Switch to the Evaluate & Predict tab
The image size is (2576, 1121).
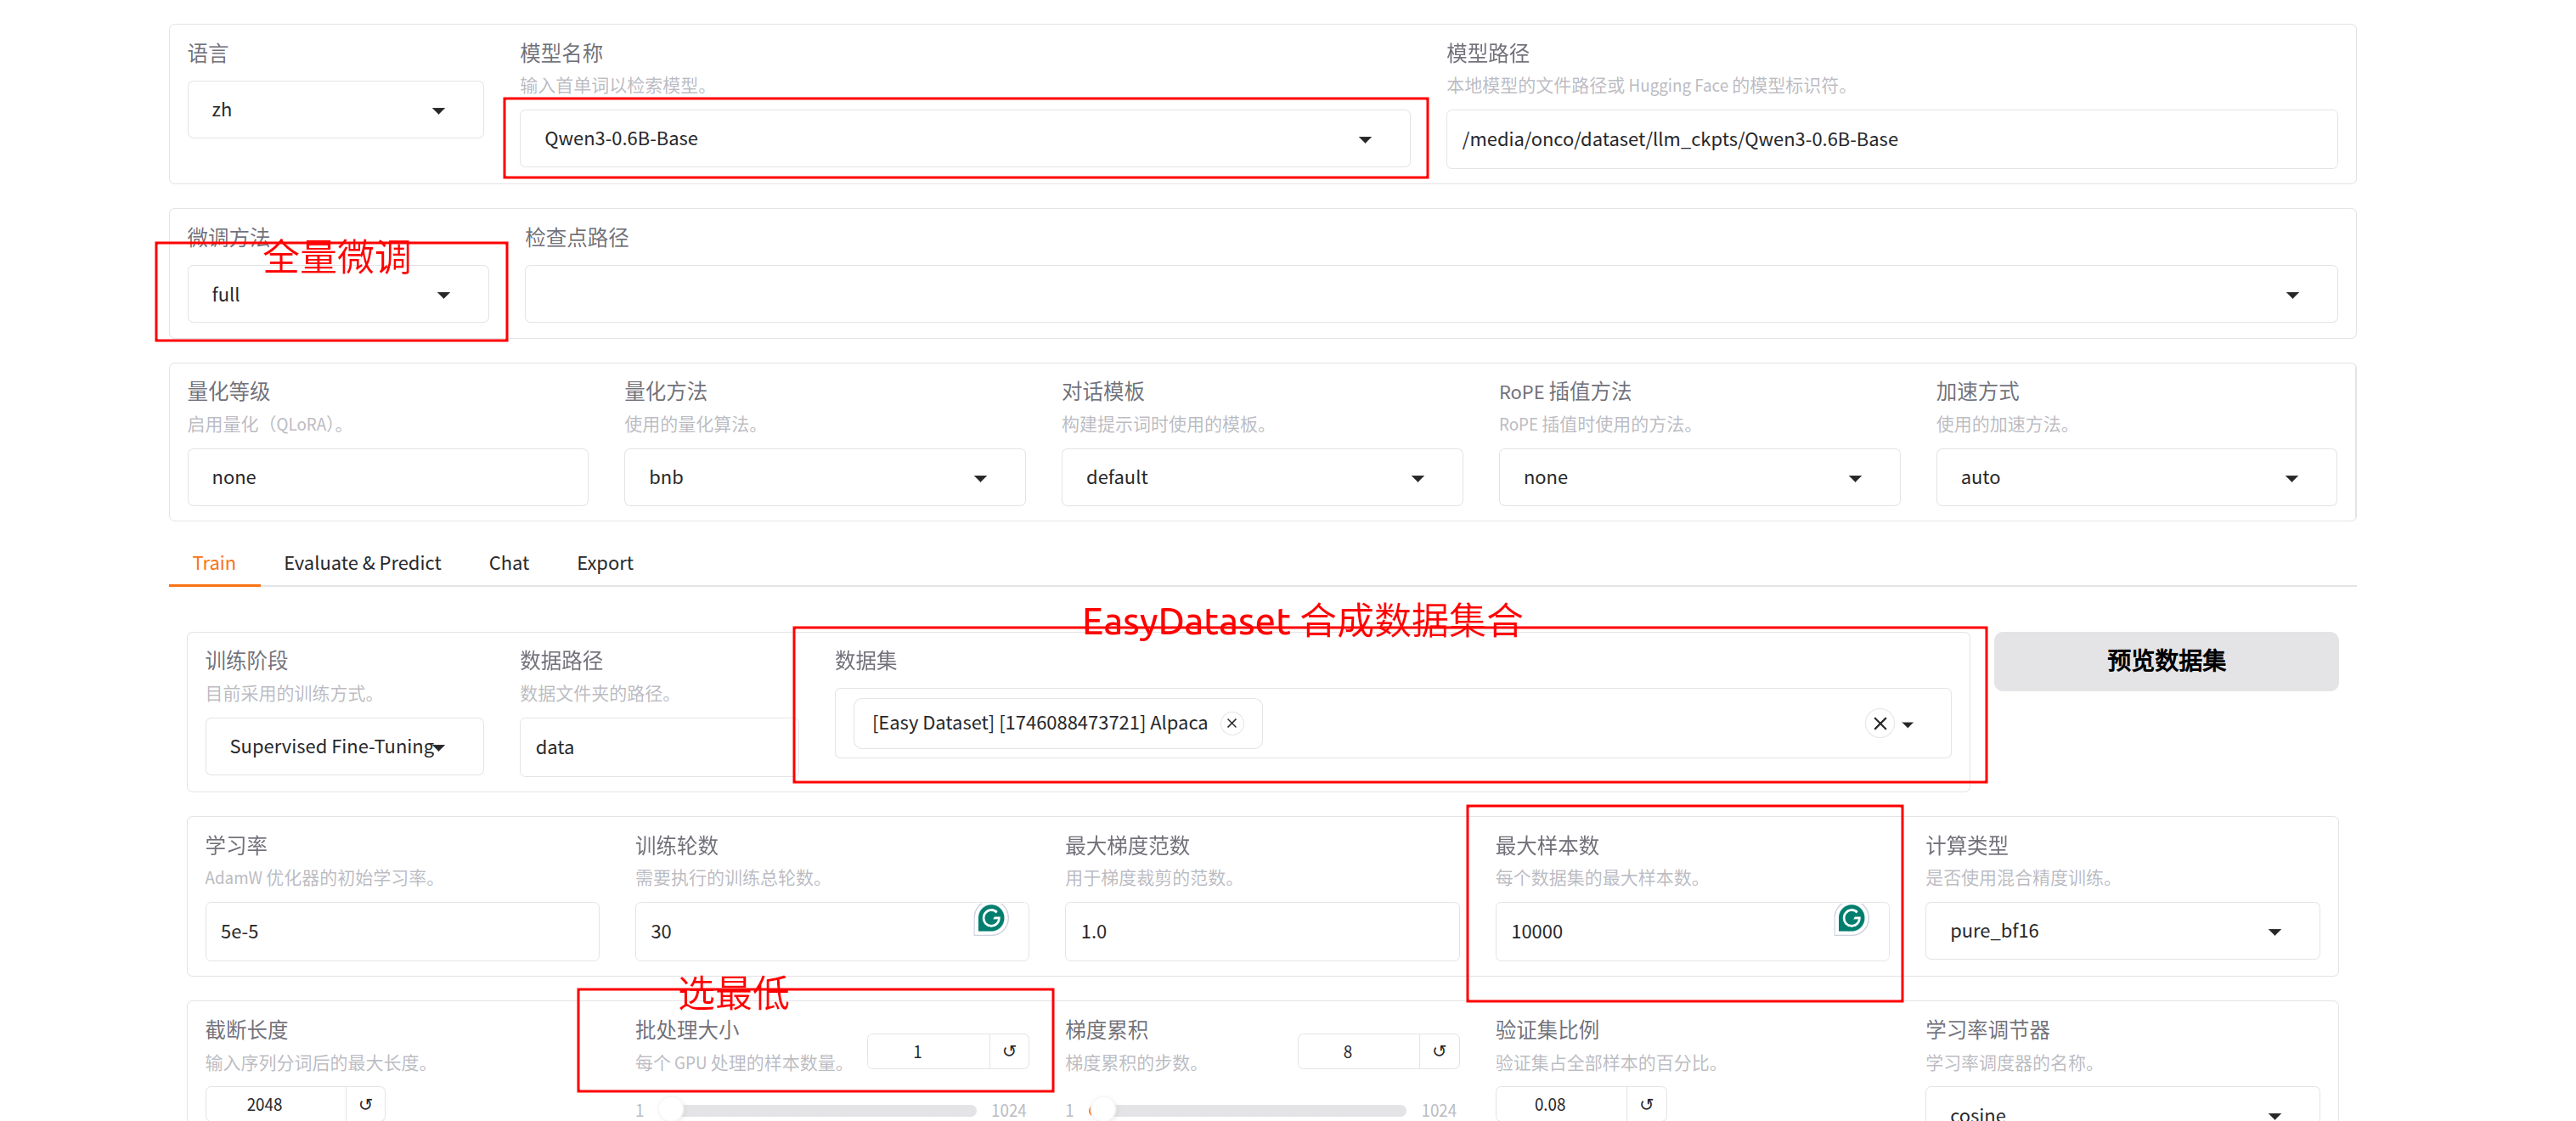click(362, 563)
